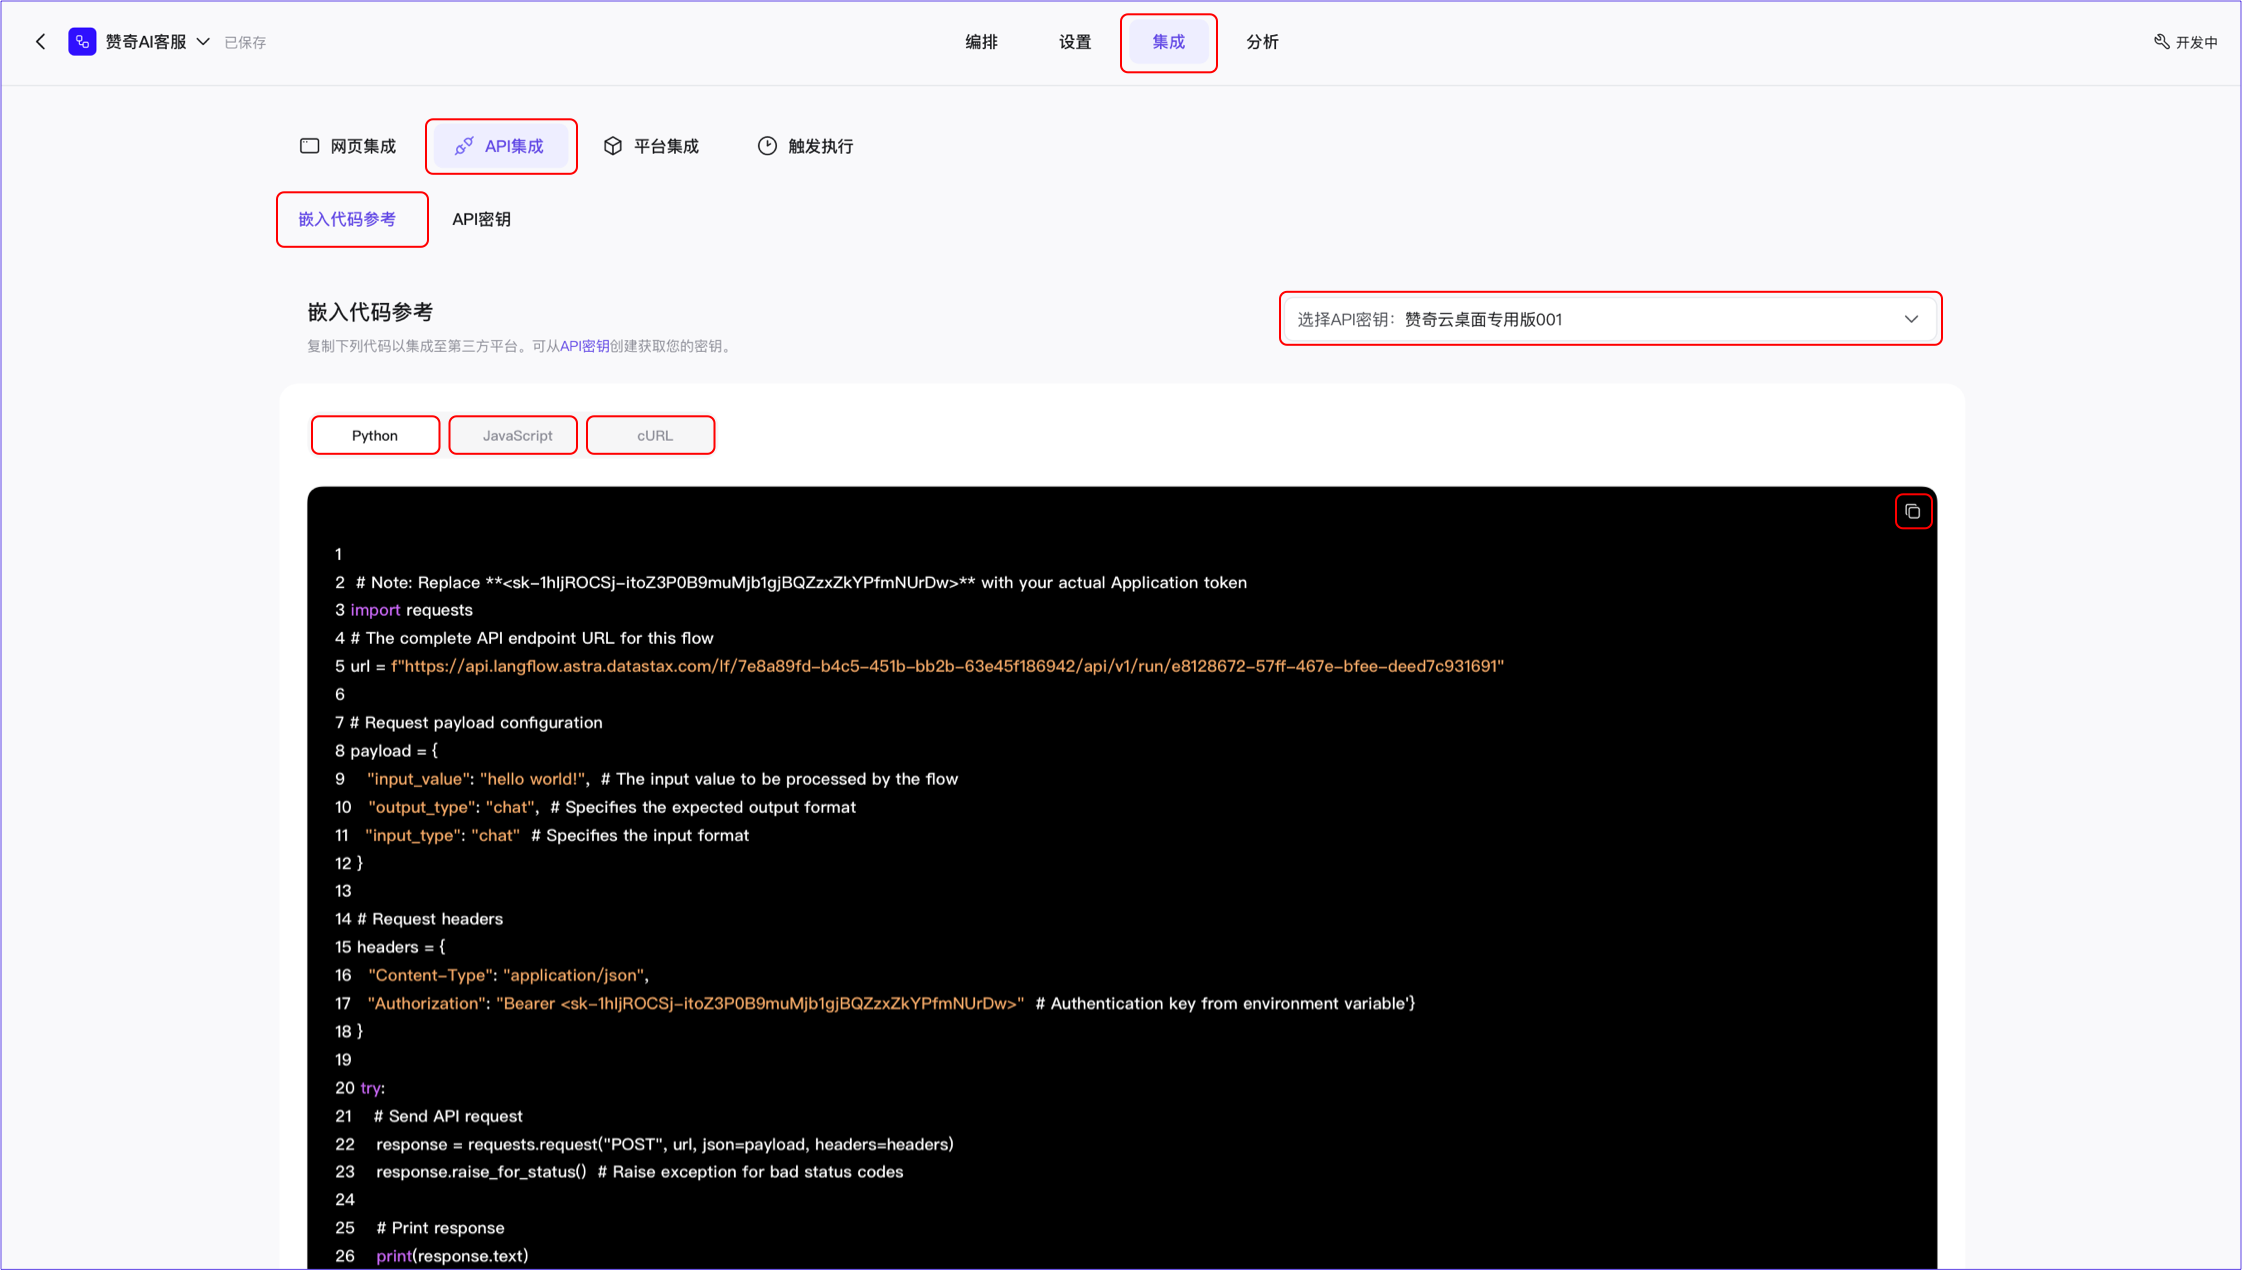Expand the app name chevron next to 赞奇AI客服
This screenshot has width=2242, height=1270.
coord(203,42)
